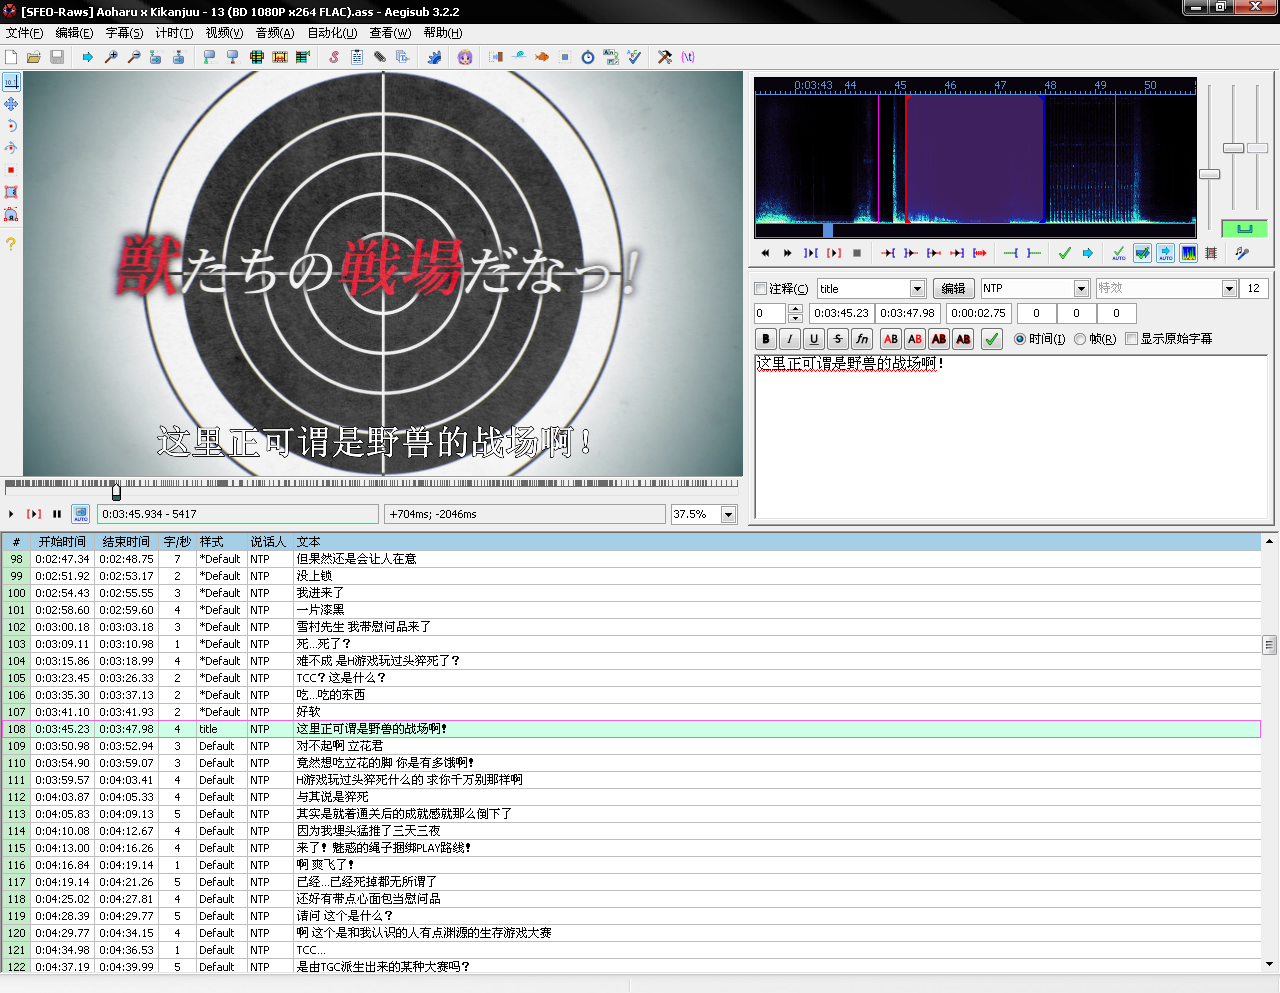Screen dimensions: 1280x993
Task: Open the attachments list with the paperclip icon
Action: (380, 57)
